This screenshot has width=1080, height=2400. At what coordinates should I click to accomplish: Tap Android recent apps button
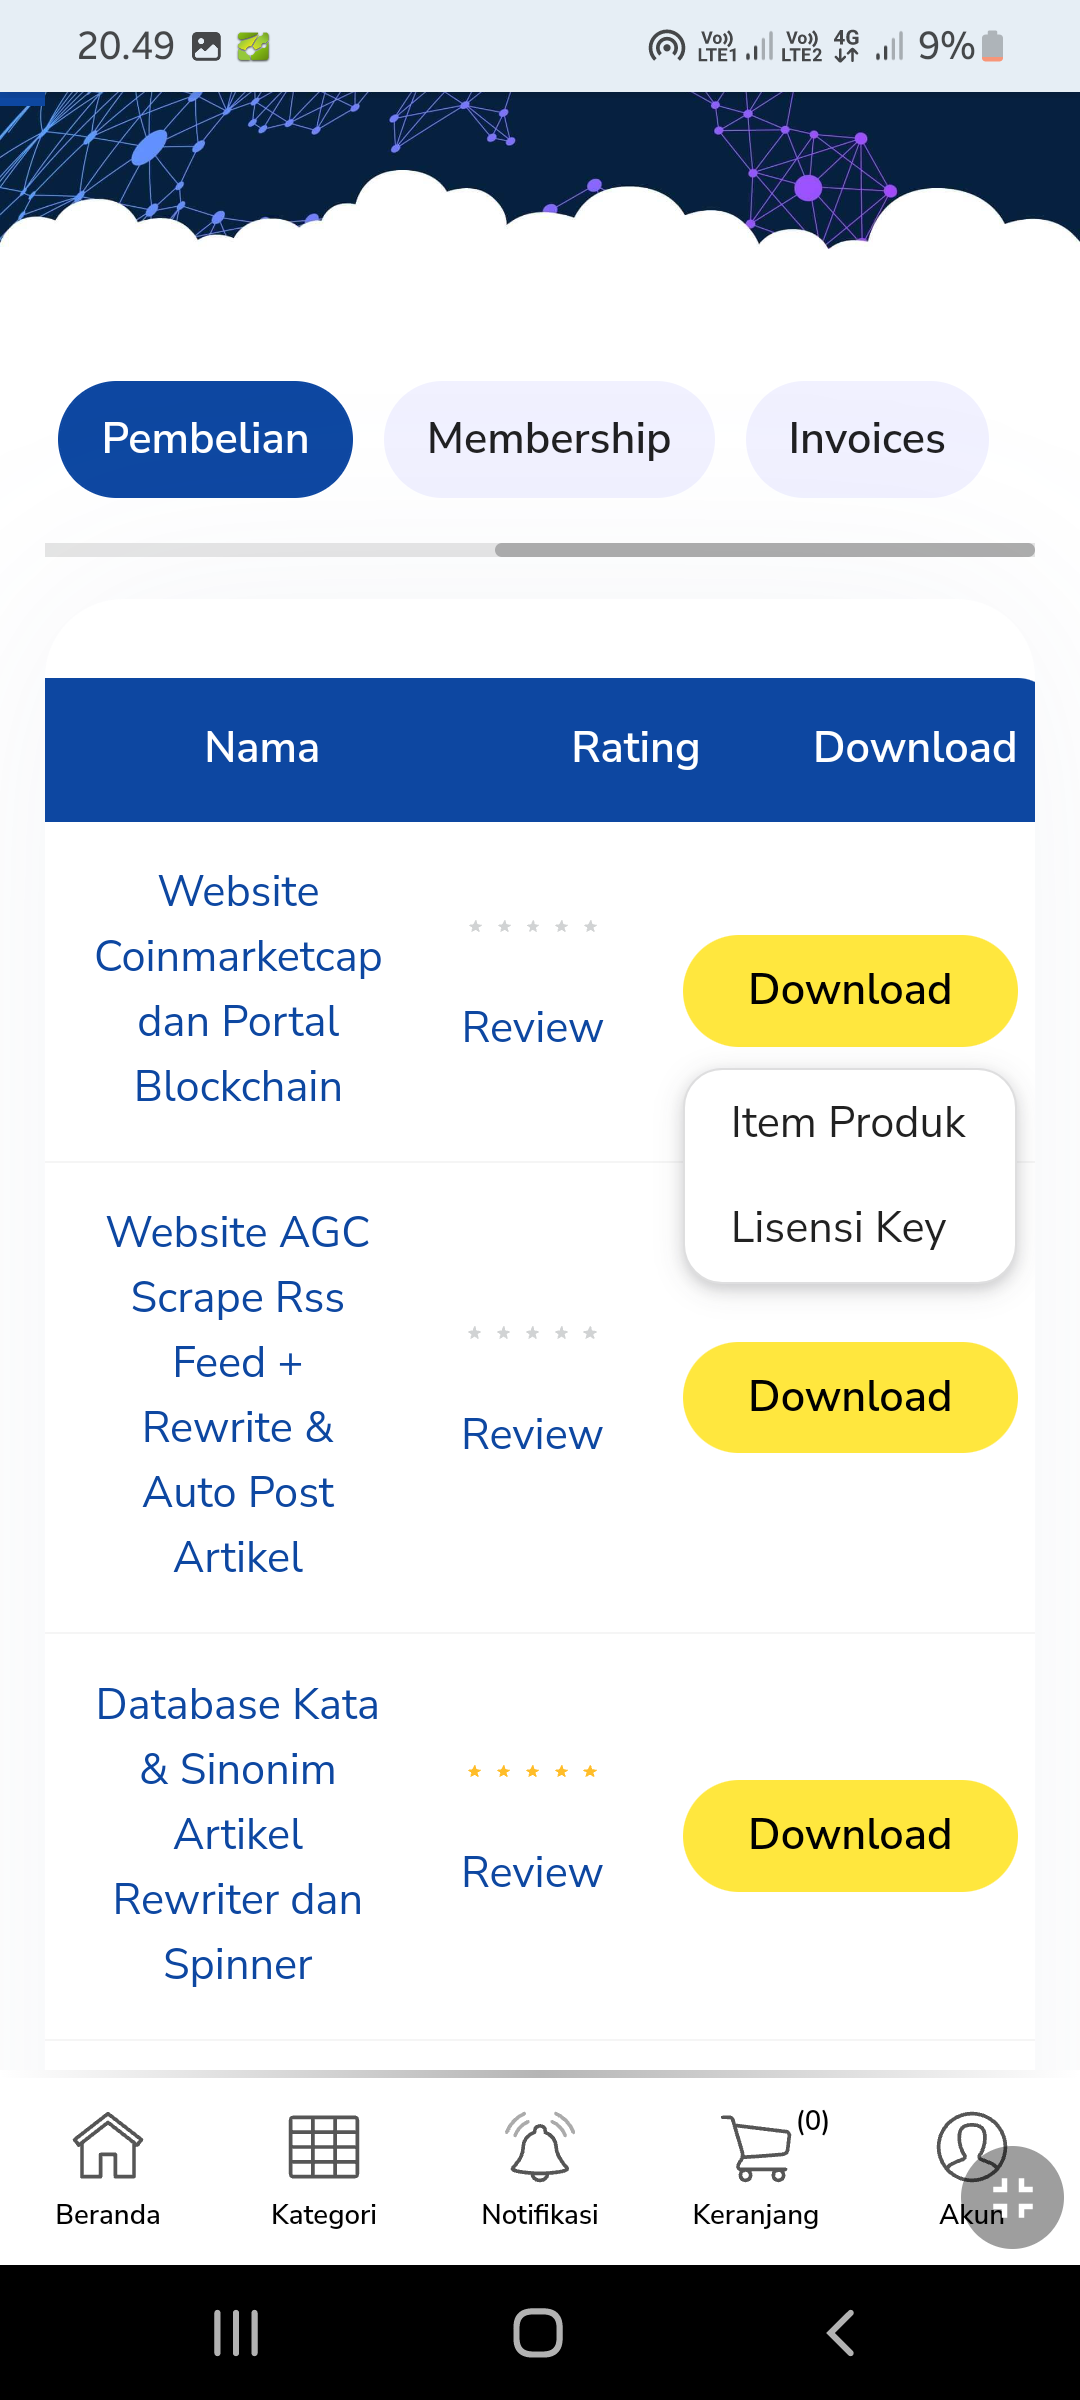[237, 2333]
